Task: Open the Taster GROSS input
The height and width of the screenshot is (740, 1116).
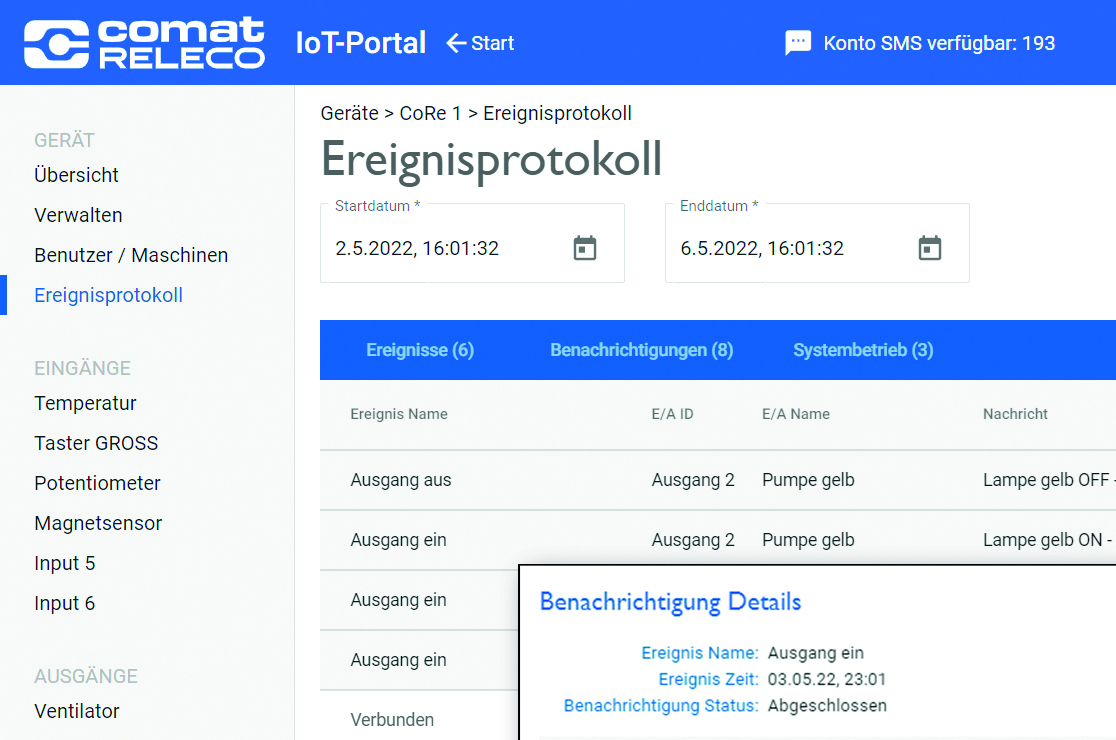Action: [x=96, y=443]
